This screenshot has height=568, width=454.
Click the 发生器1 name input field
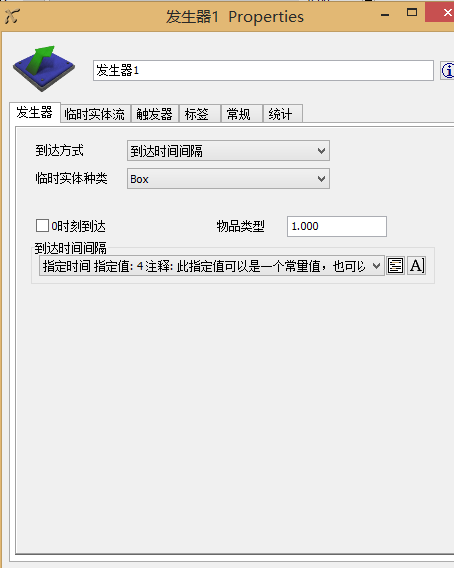(x=263, y=71)
